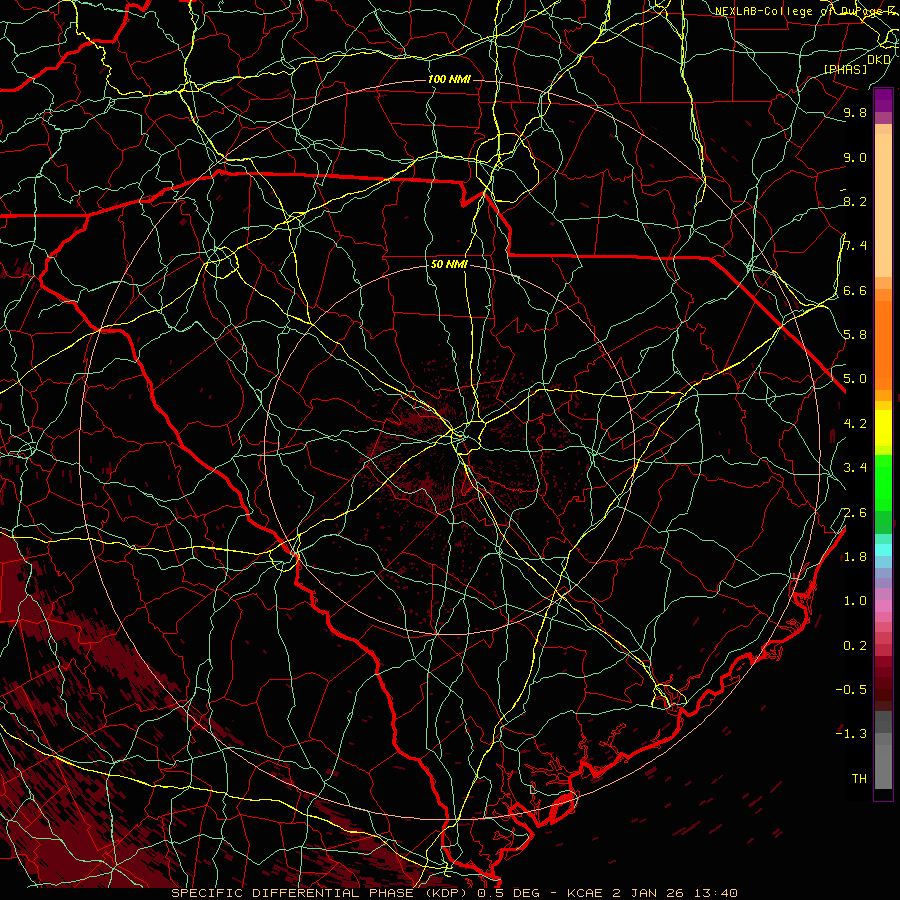Click the "KCAE 2 JAN 26 13:40" timestamp
This screenshot has width=900, height=900.
tap(652, 893)
